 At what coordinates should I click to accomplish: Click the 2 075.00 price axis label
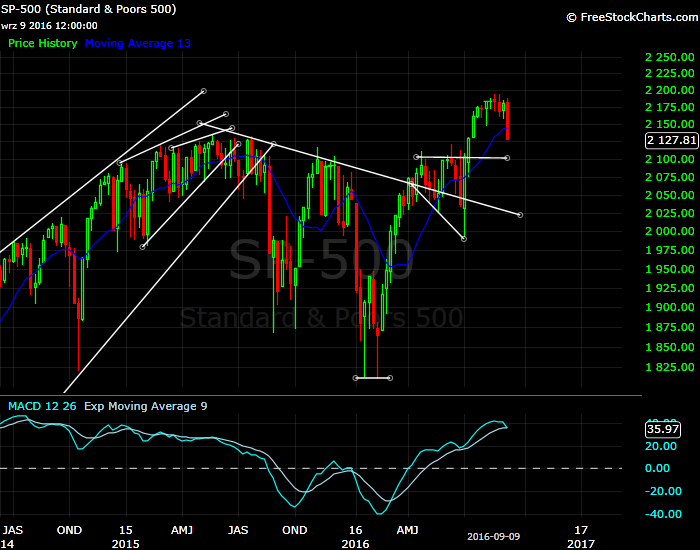coord(670,177)
